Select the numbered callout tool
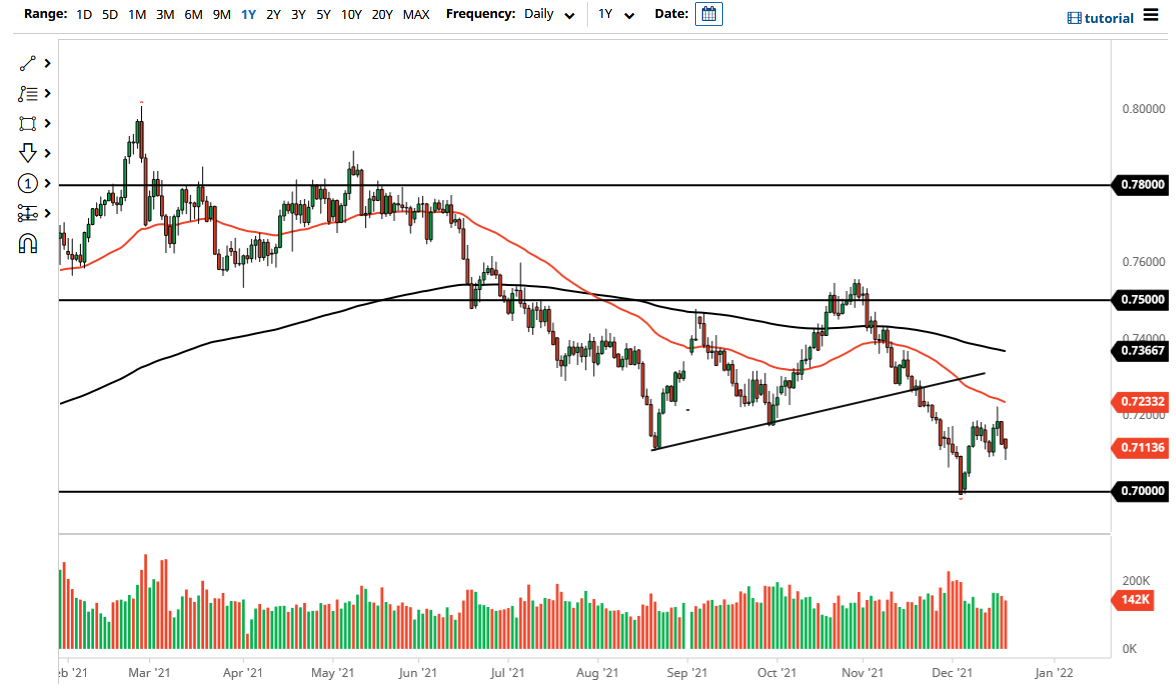Image resolution: width=1176 pixels, height=693 pixels. click(x=28, y=183)
